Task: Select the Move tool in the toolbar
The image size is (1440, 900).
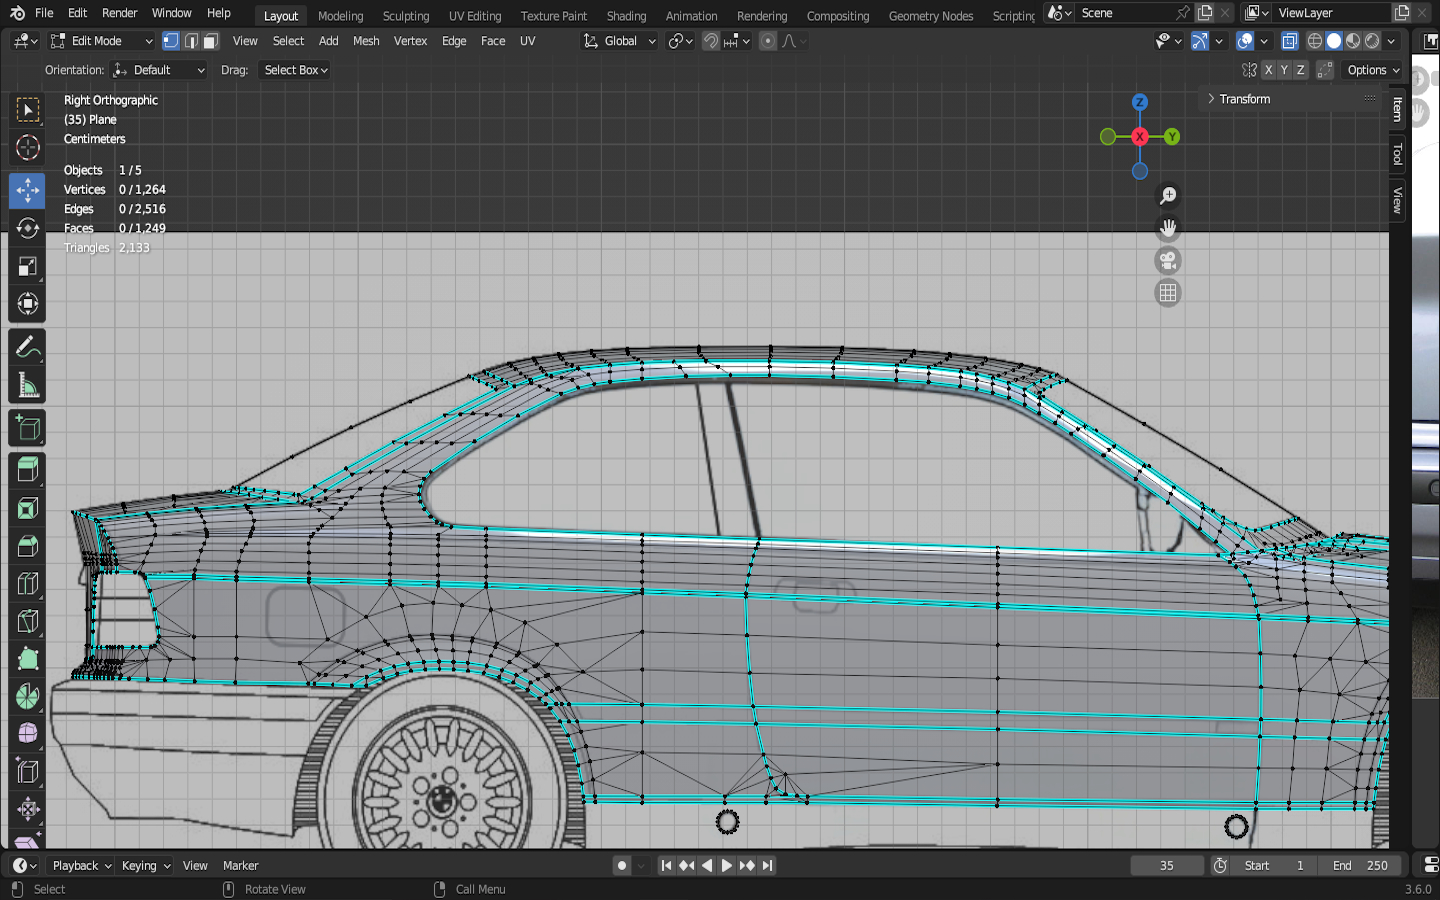Action: pos(27,190)
